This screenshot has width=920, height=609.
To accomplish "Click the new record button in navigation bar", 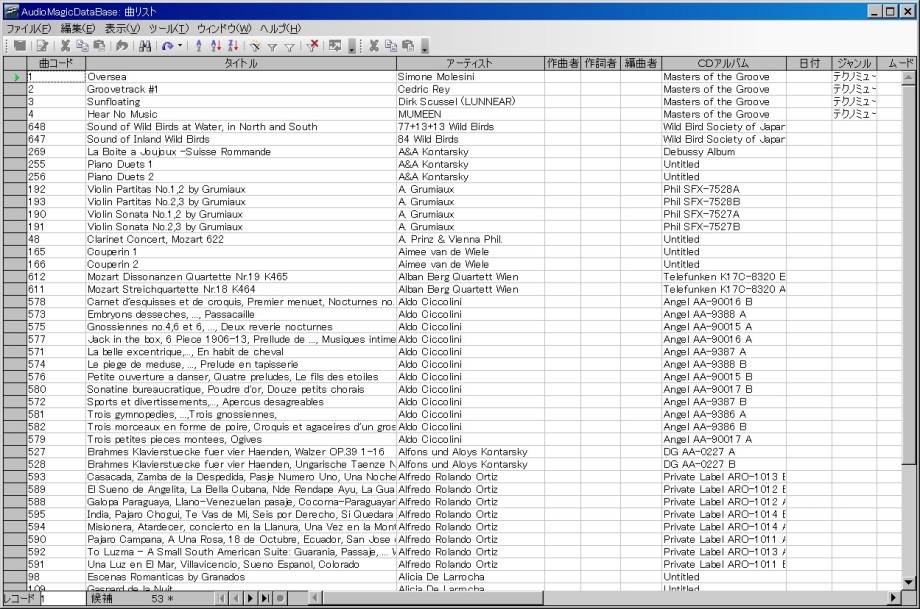I will 280,598.
